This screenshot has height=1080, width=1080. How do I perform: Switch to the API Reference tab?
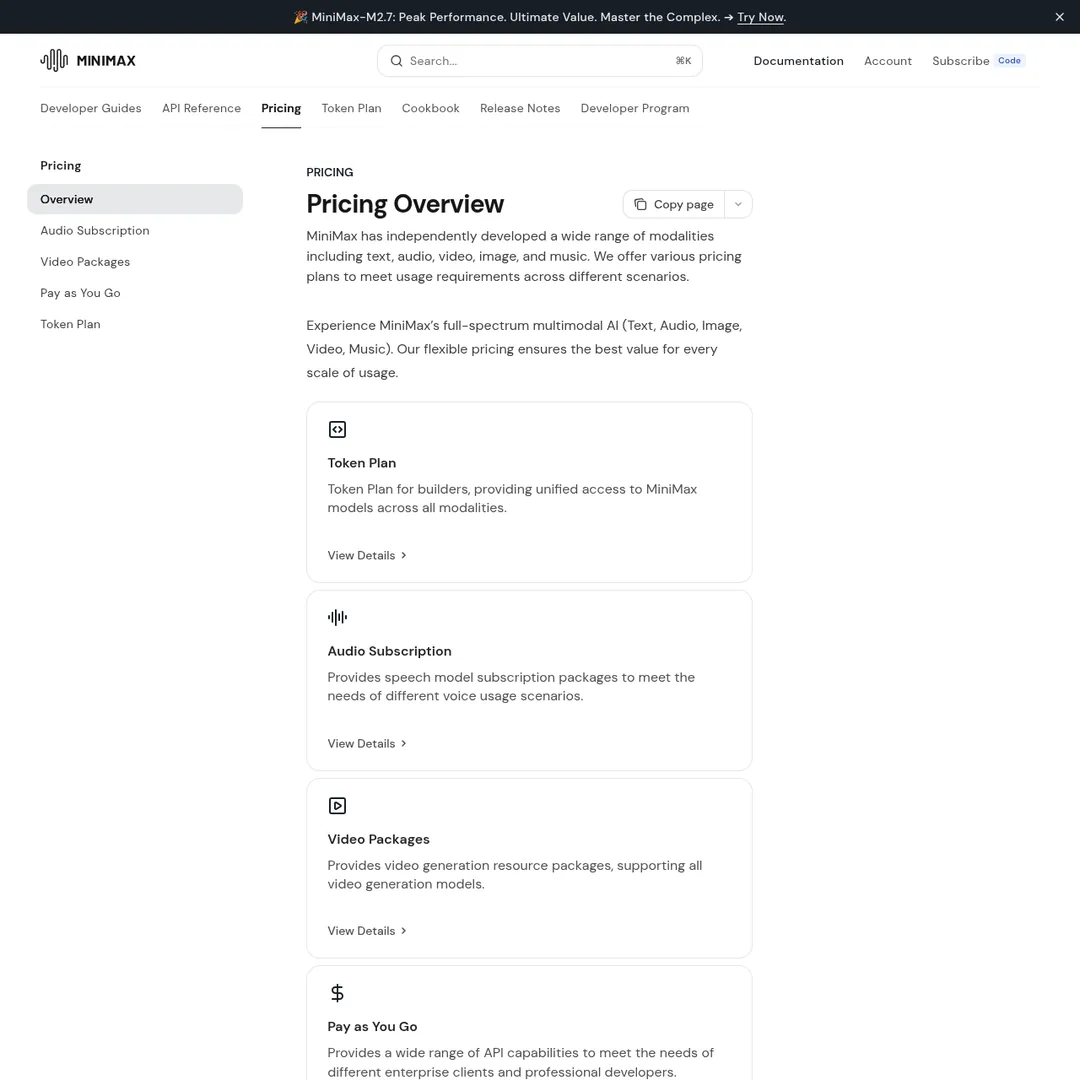(x=201, y=108)
